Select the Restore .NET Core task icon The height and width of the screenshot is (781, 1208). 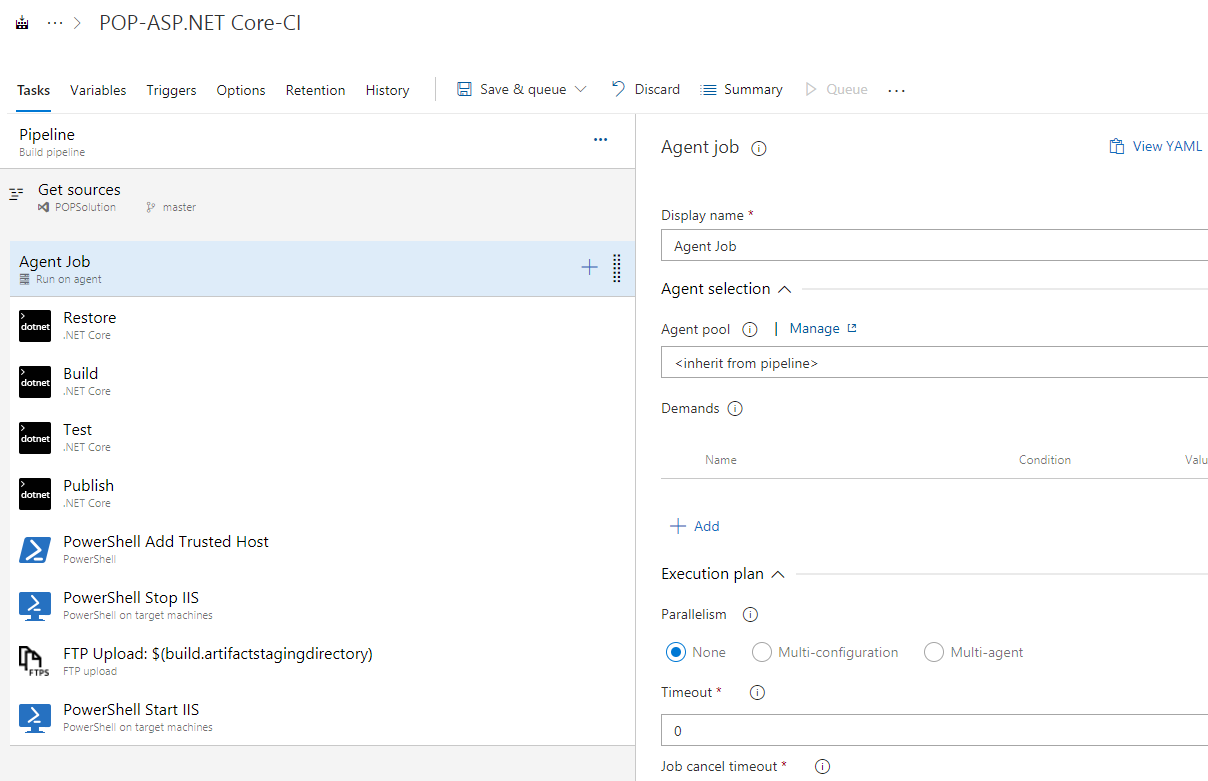tap(34, 325)
